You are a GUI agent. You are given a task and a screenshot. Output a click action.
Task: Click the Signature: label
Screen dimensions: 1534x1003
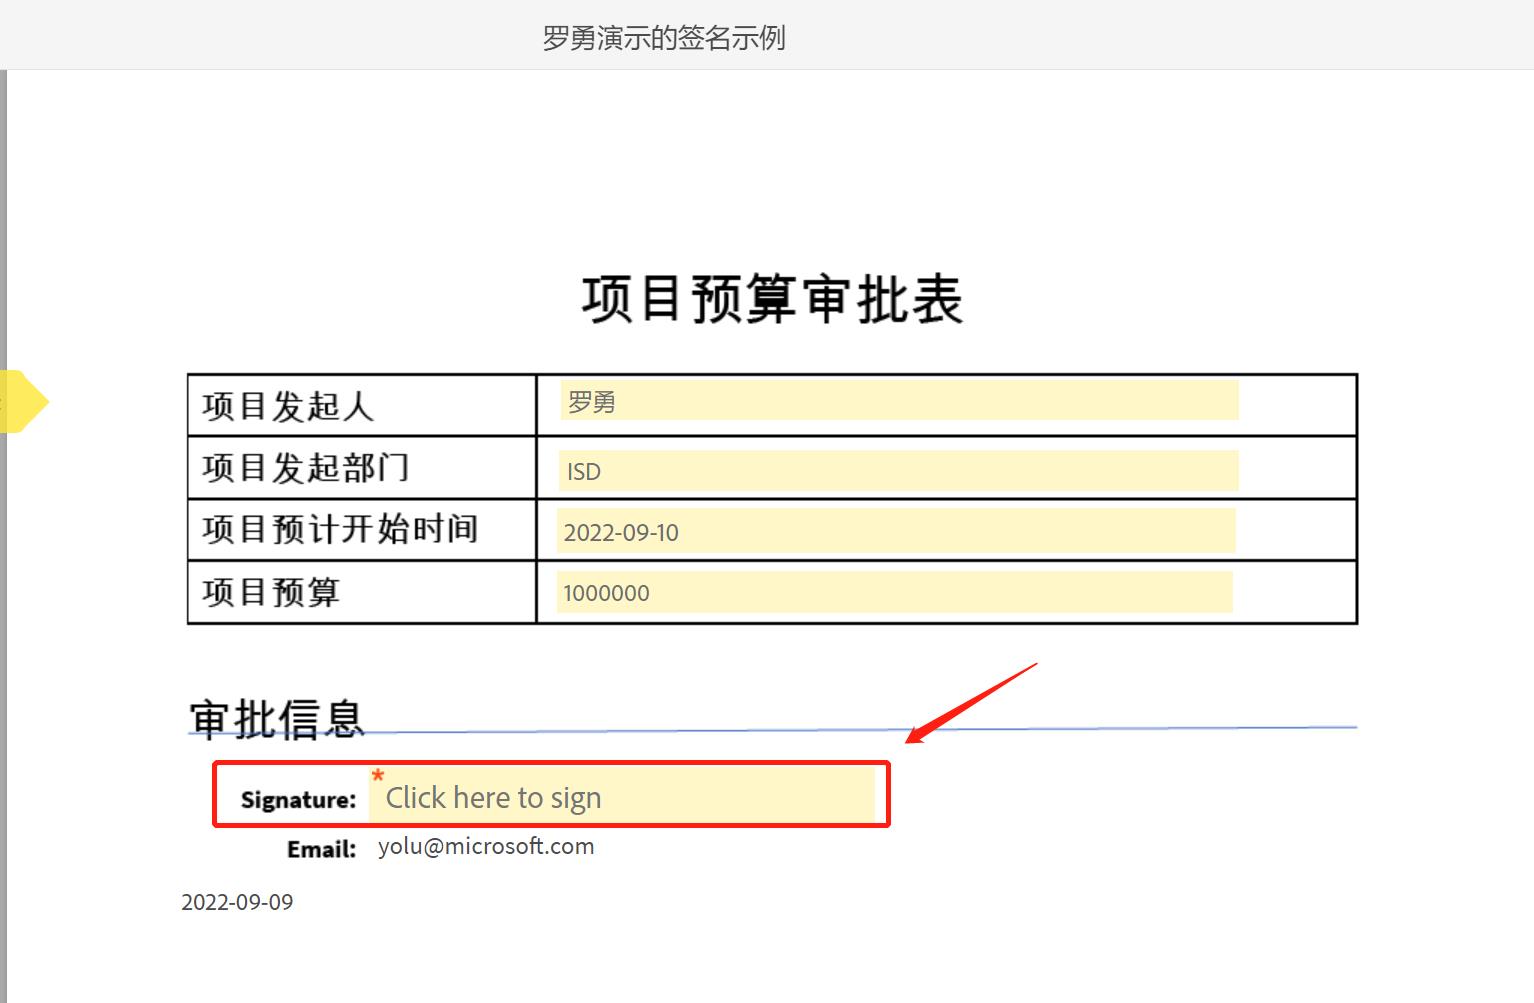(298, 800)
